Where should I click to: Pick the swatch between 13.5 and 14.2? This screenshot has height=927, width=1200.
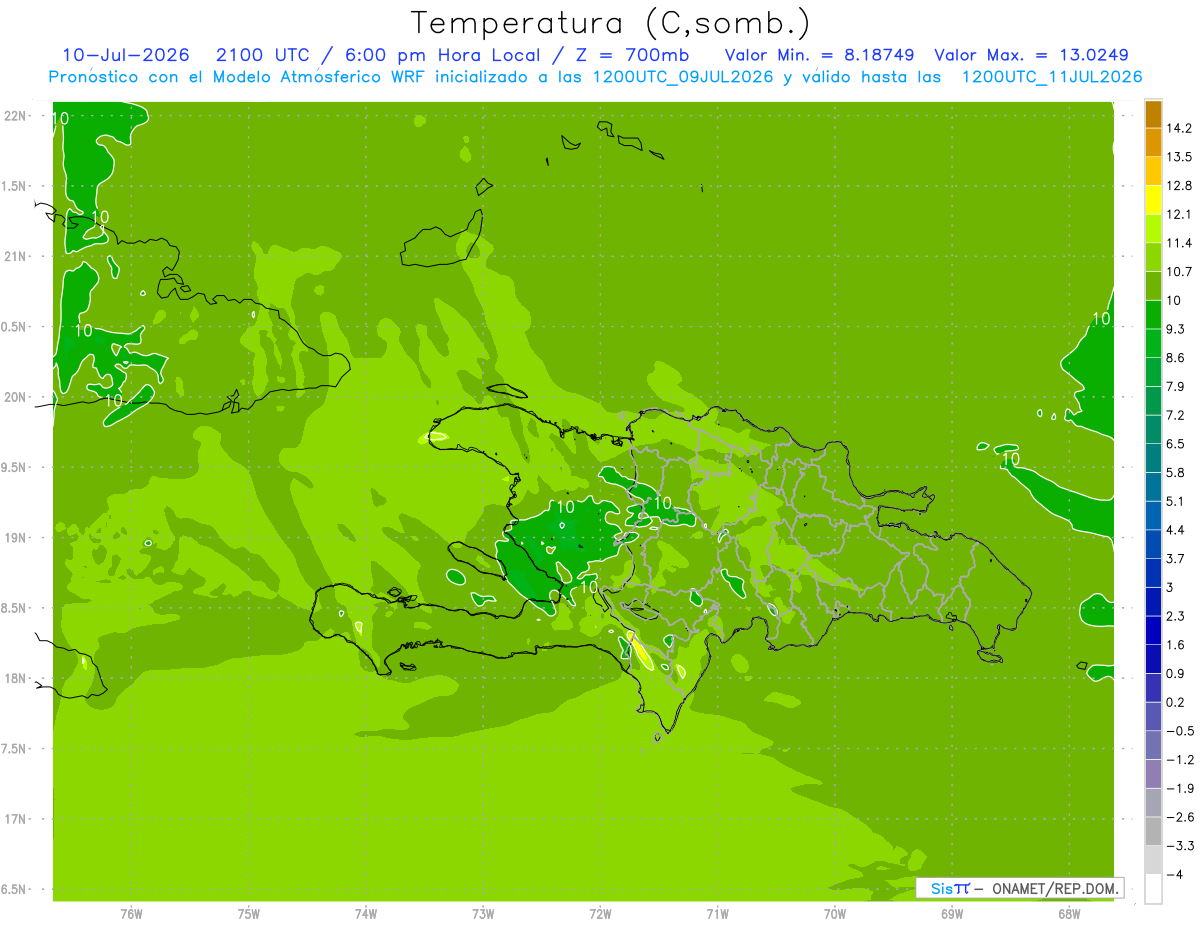pos(1153,143)
